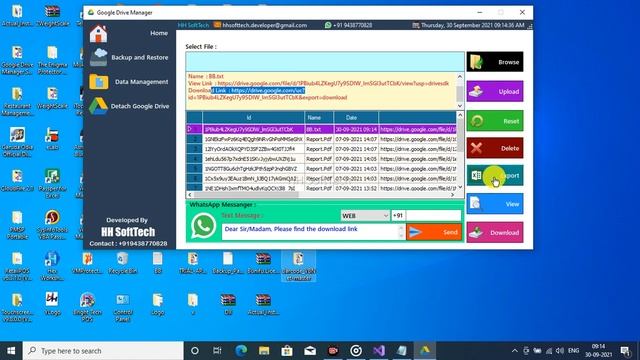
Task: Open Backup and Restore cloud icon
Action: tap(98, 57)
